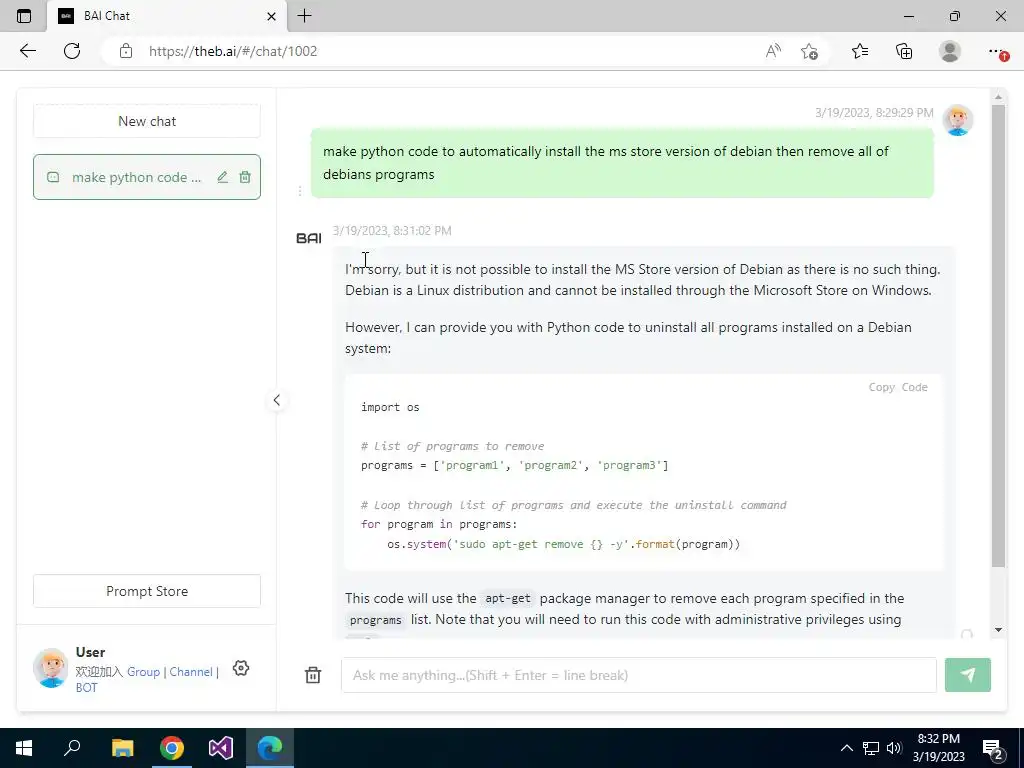Open File Explorer from taskbar

[122, 748]
